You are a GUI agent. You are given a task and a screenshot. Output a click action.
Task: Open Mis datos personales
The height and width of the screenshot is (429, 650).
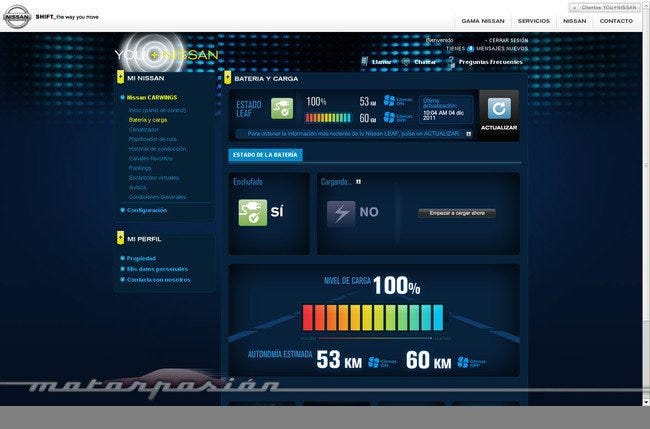[x=158, y=269]
